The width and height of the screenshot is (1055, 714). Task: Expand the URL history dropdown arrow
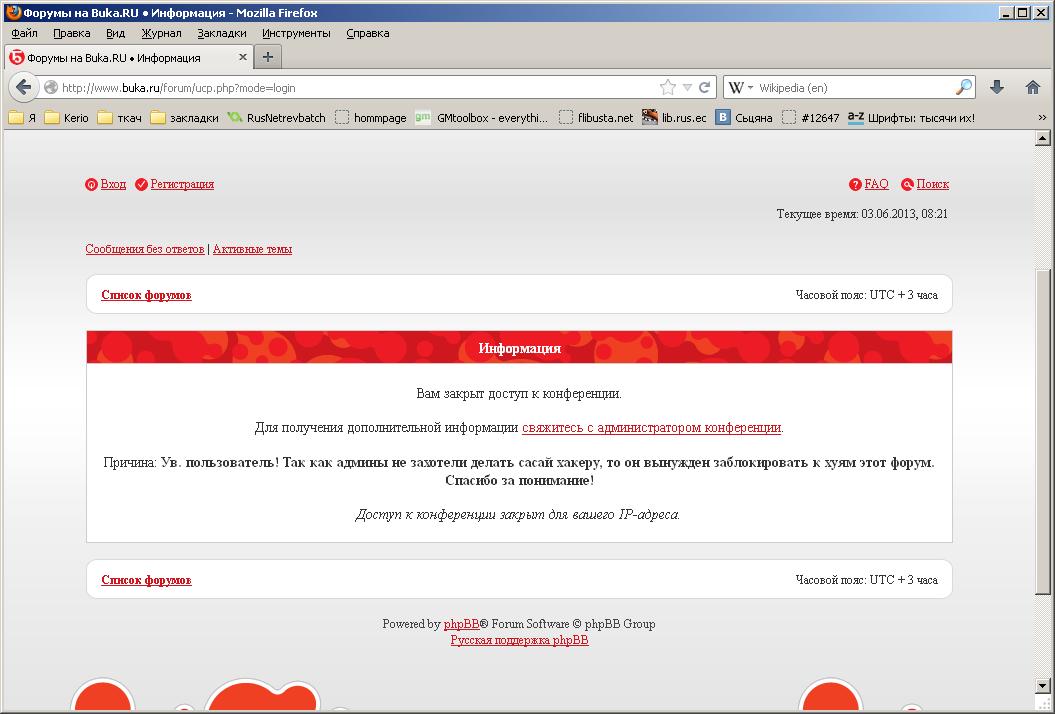pos(687,88)
